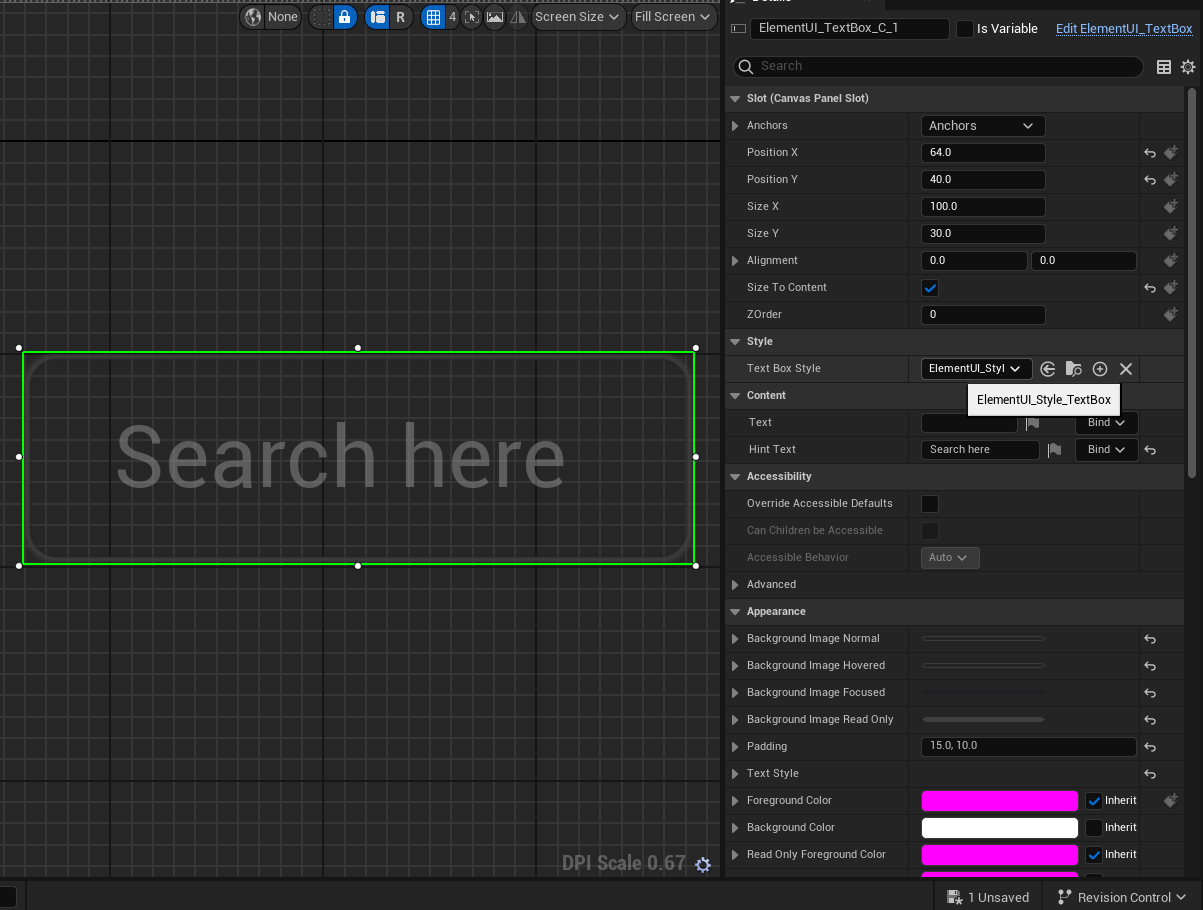Collapse the Style section header
The width and height of the screenshot is (1203, 910).
[736, 342]
